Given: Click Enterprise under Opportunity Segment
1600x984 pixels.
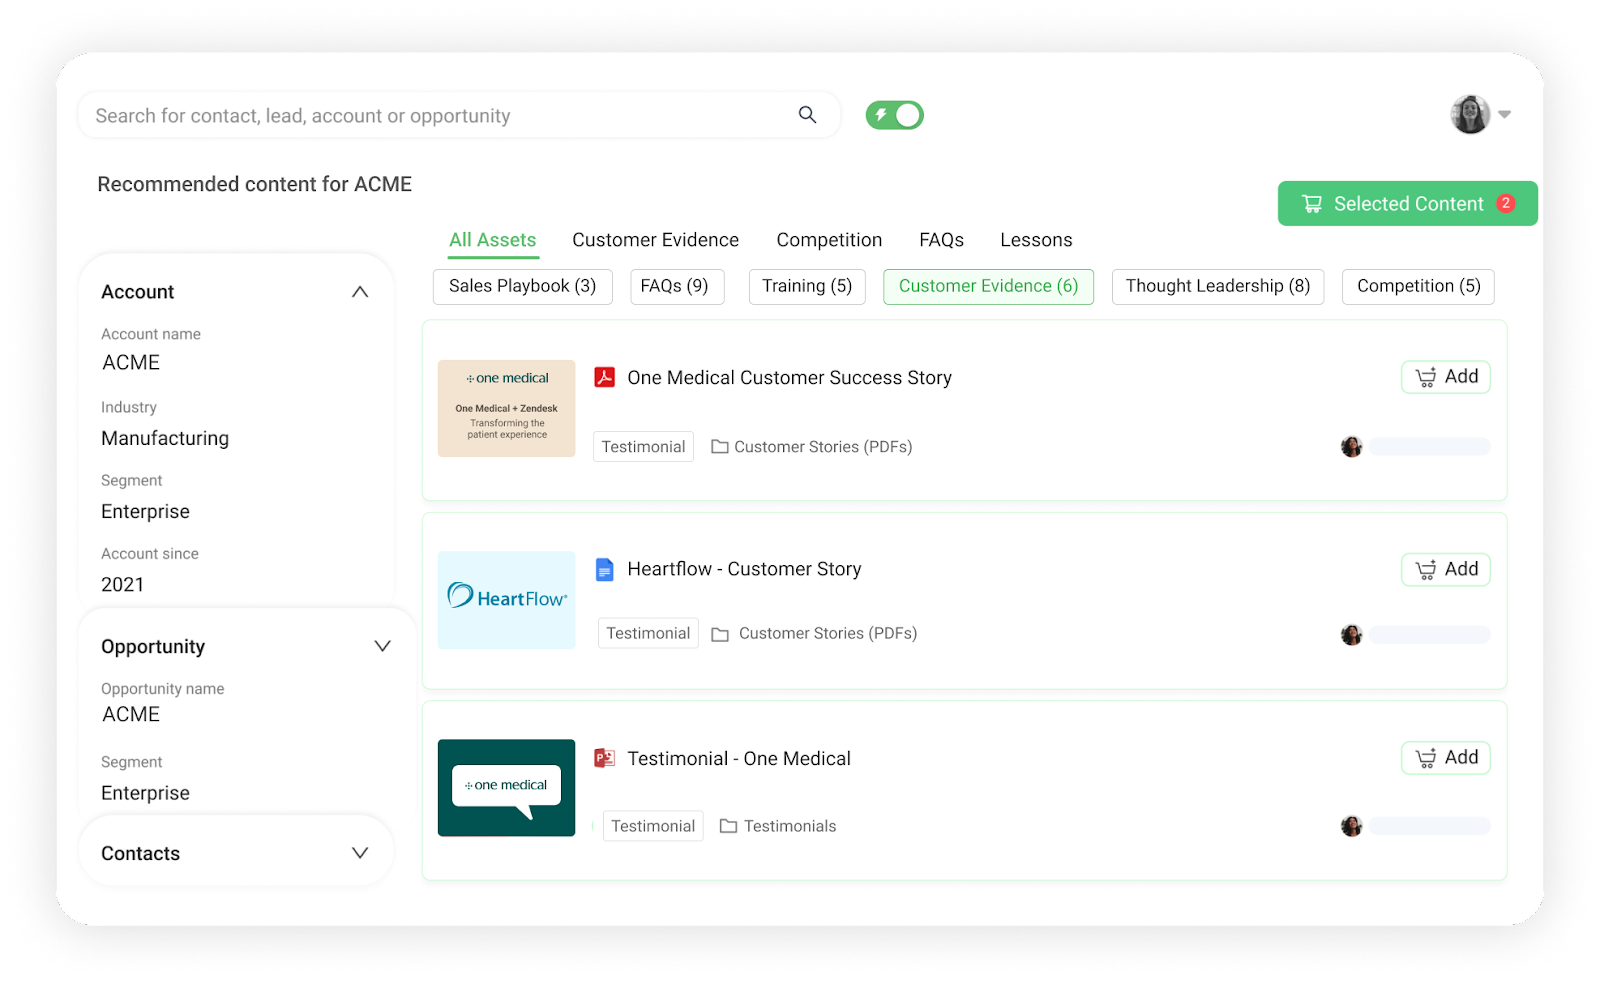Looking at the screenshot, I should point(145,793).
